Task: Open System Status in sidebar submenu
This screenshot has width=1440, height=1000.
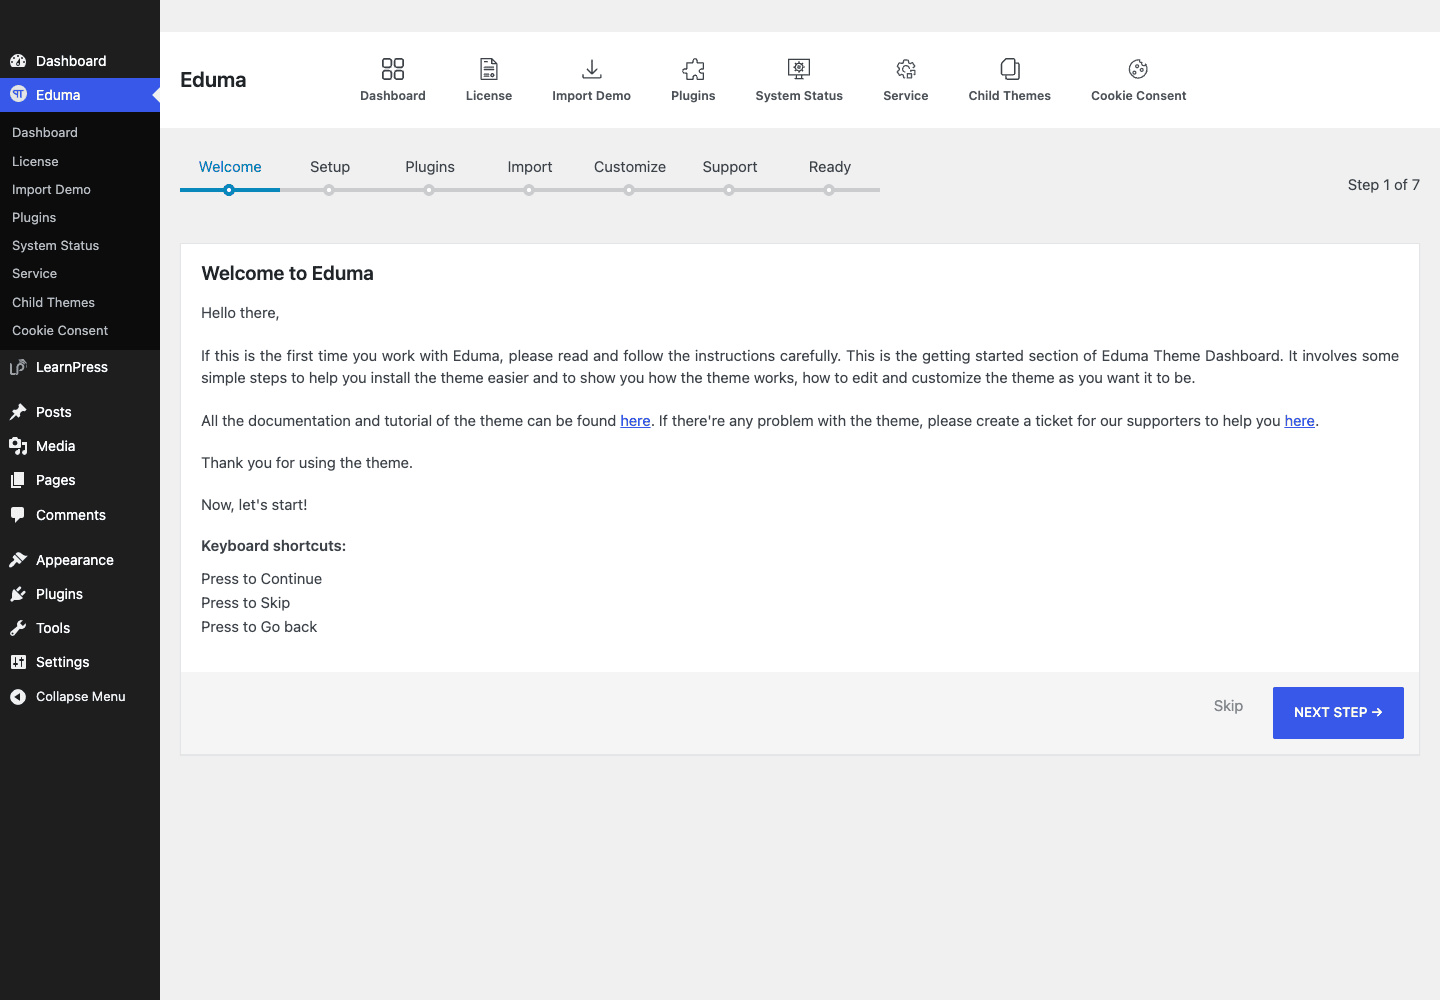Action: point(55,245)
